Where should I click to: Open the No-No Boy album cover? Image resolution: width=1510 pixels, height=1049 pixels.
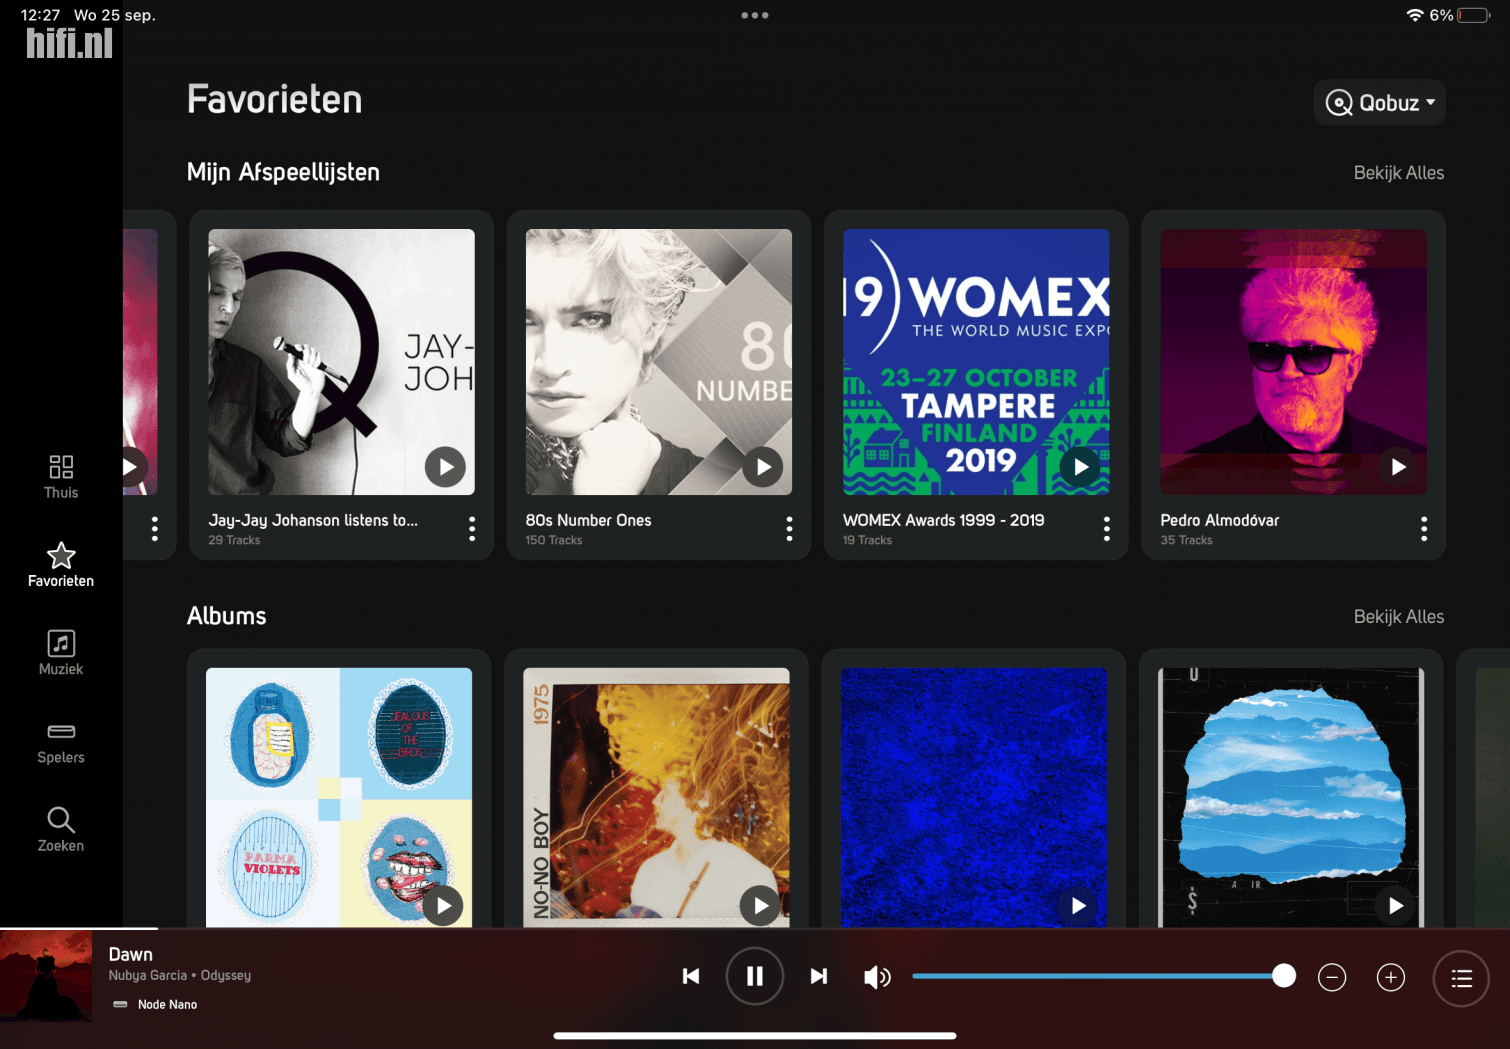[656, 797]
